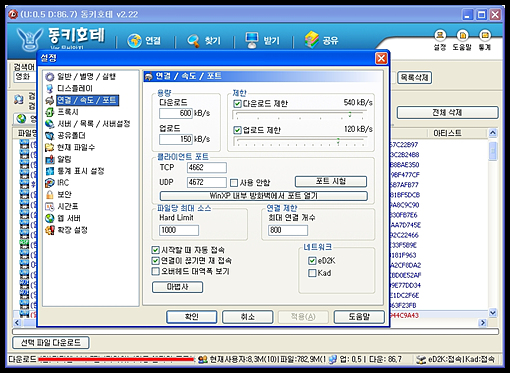Click the 포트 시험 button
The height and width of the screenshot is (373, 510).
click(331, 182)
